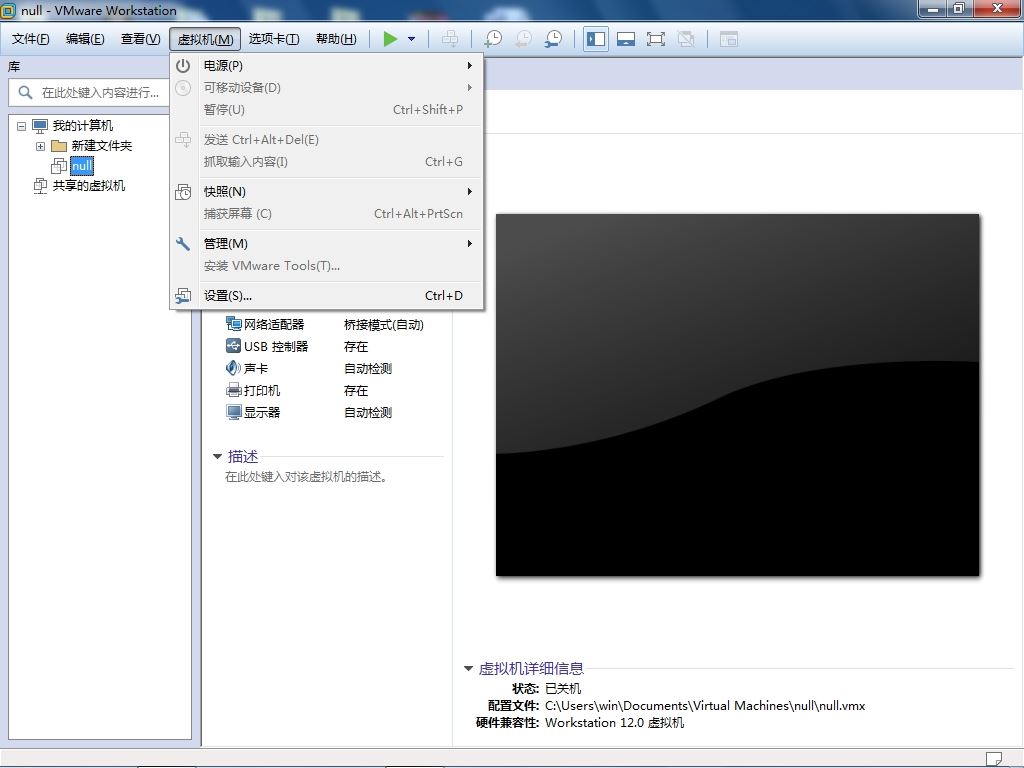Click the My Computer monitor icon
The height and width of the screenshot is (768, 1024).
(x=40, y=125)
